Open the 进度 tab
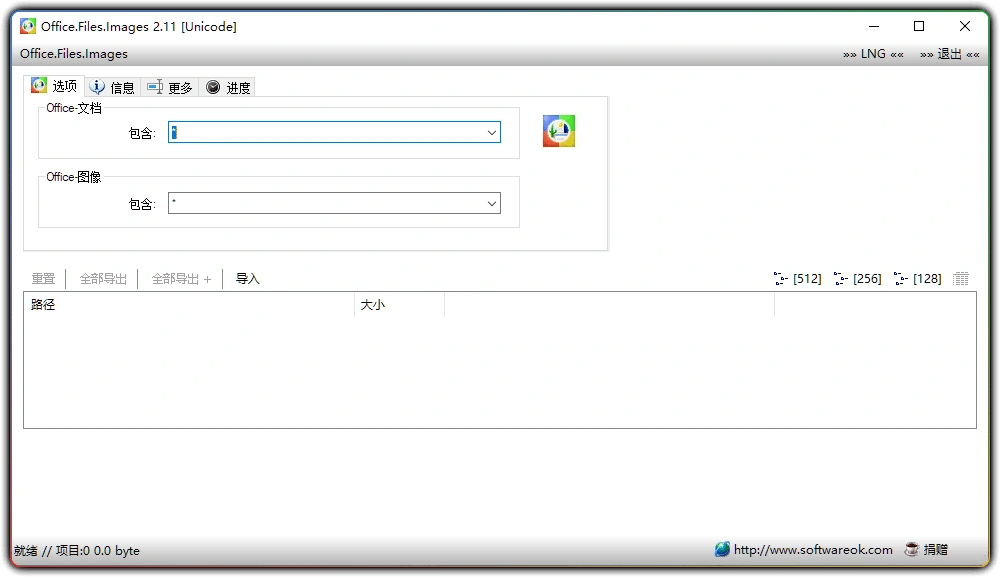Viewport: 1000px width, 577px height. click(228, 87)
